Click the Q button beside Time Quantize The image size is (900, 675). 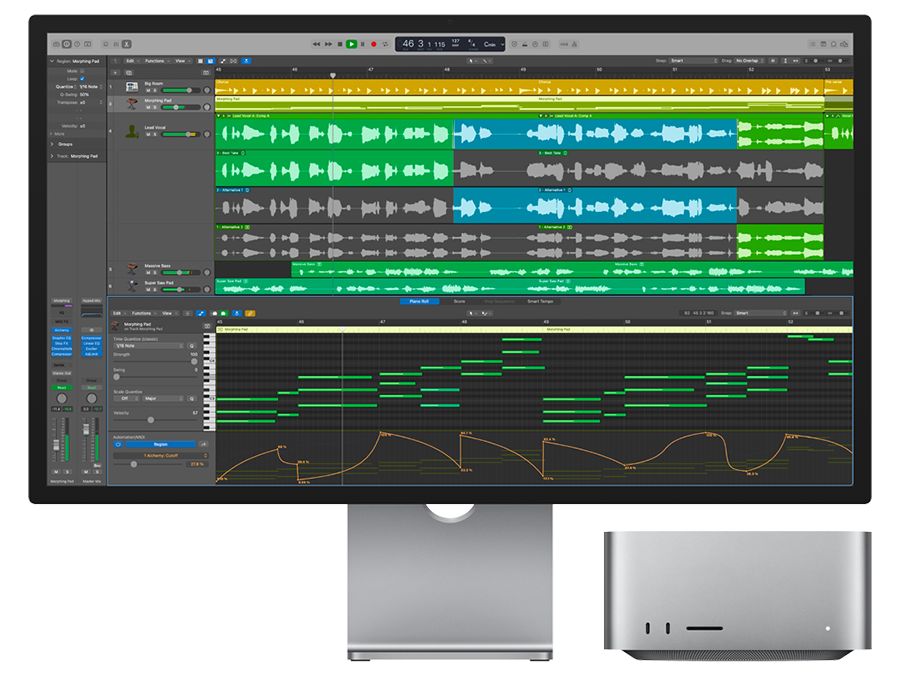[192, 346]
